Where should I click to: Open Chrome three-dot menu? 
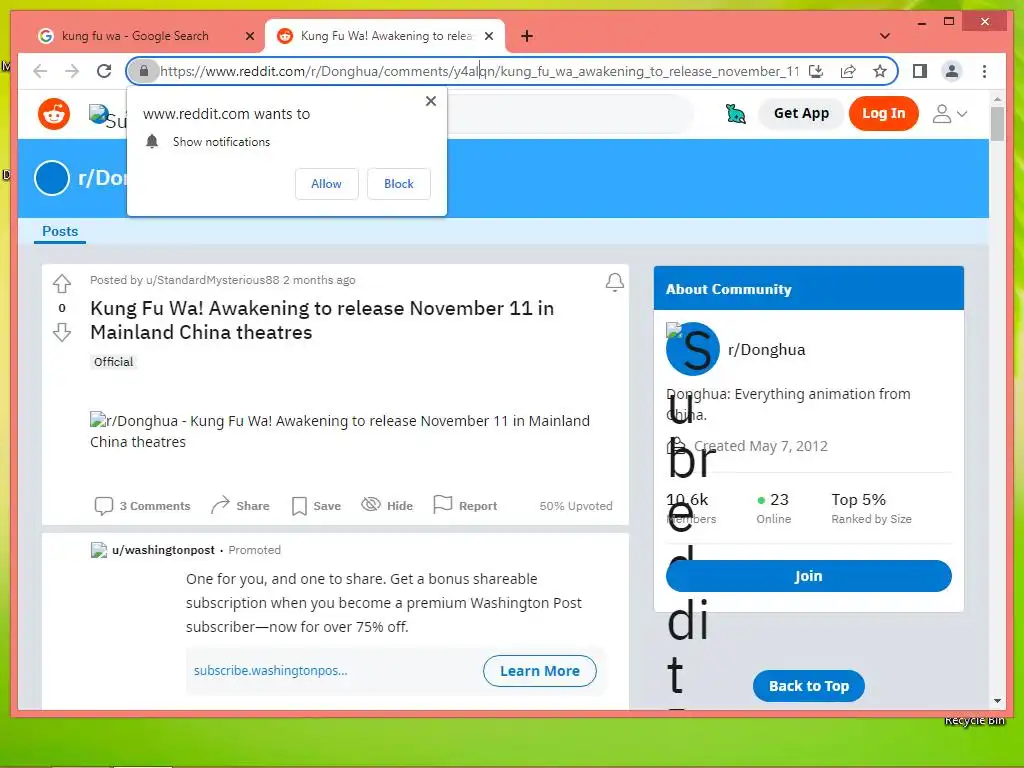coord(984,71)
